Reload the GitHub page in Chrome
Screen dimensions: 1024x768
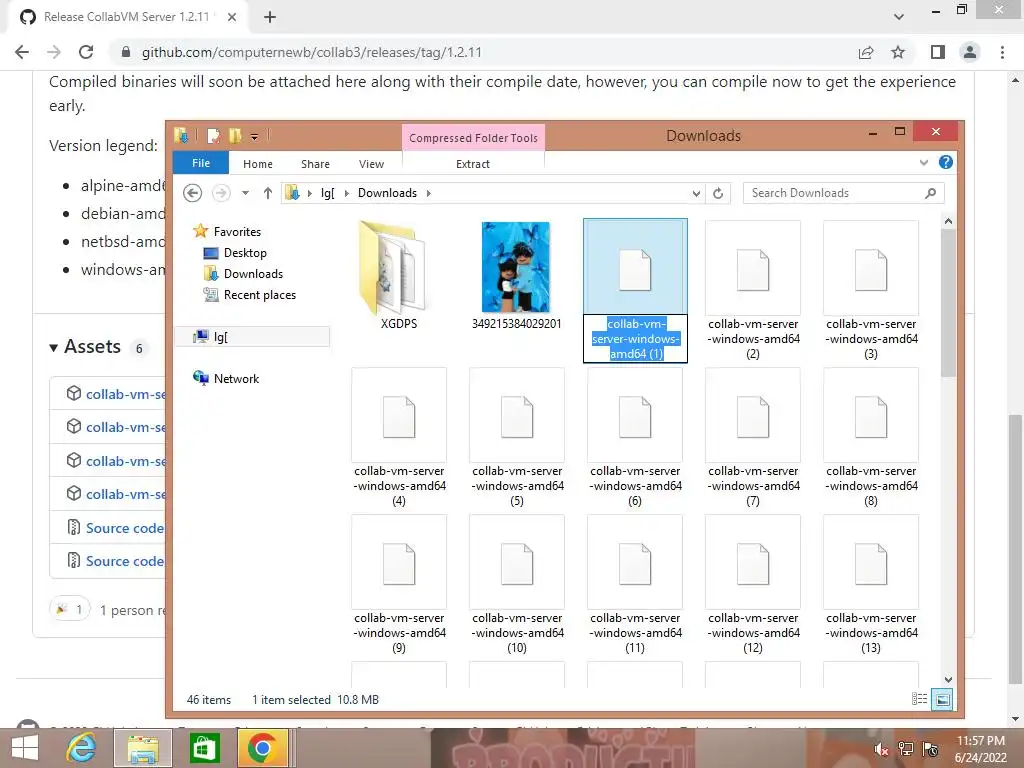(x=86, y=52)
